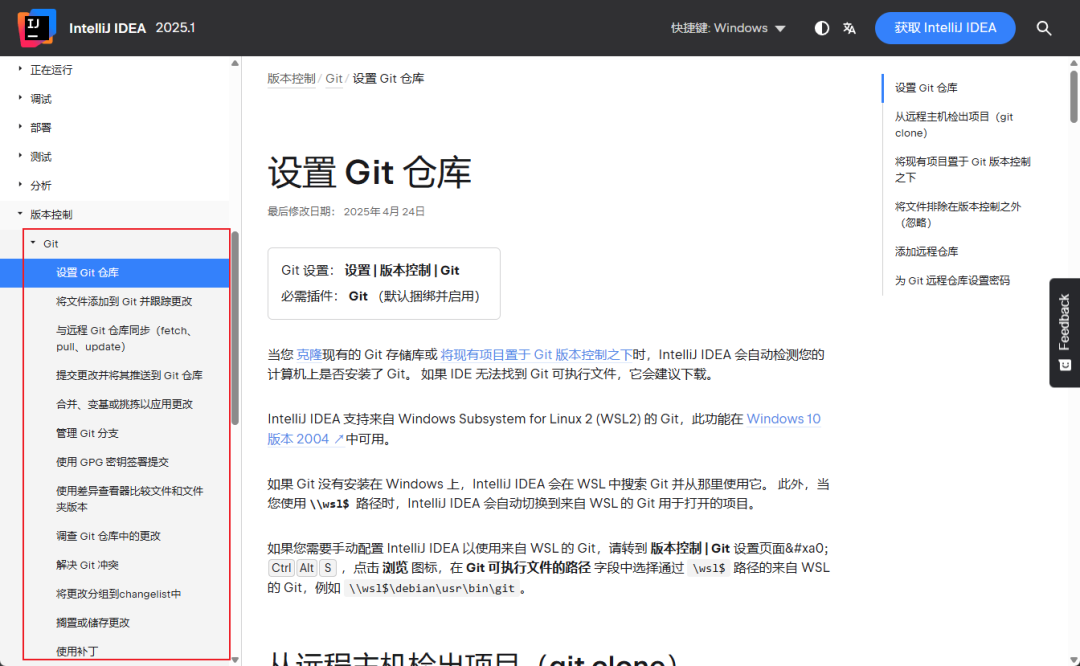Collapse the Git tree node

(33, 242)
